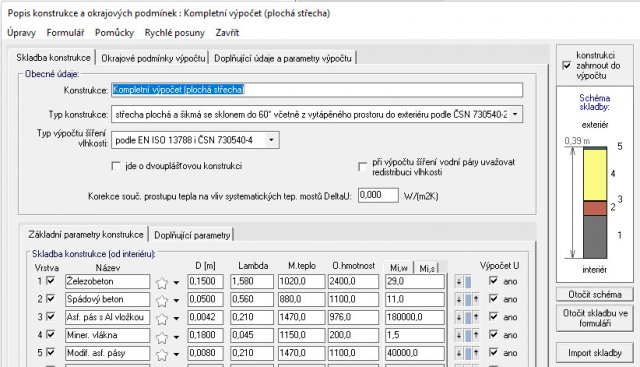Move layer 3 Asf. pás down
The width and height of the screenshot is (640, 367).
(459, 318)
